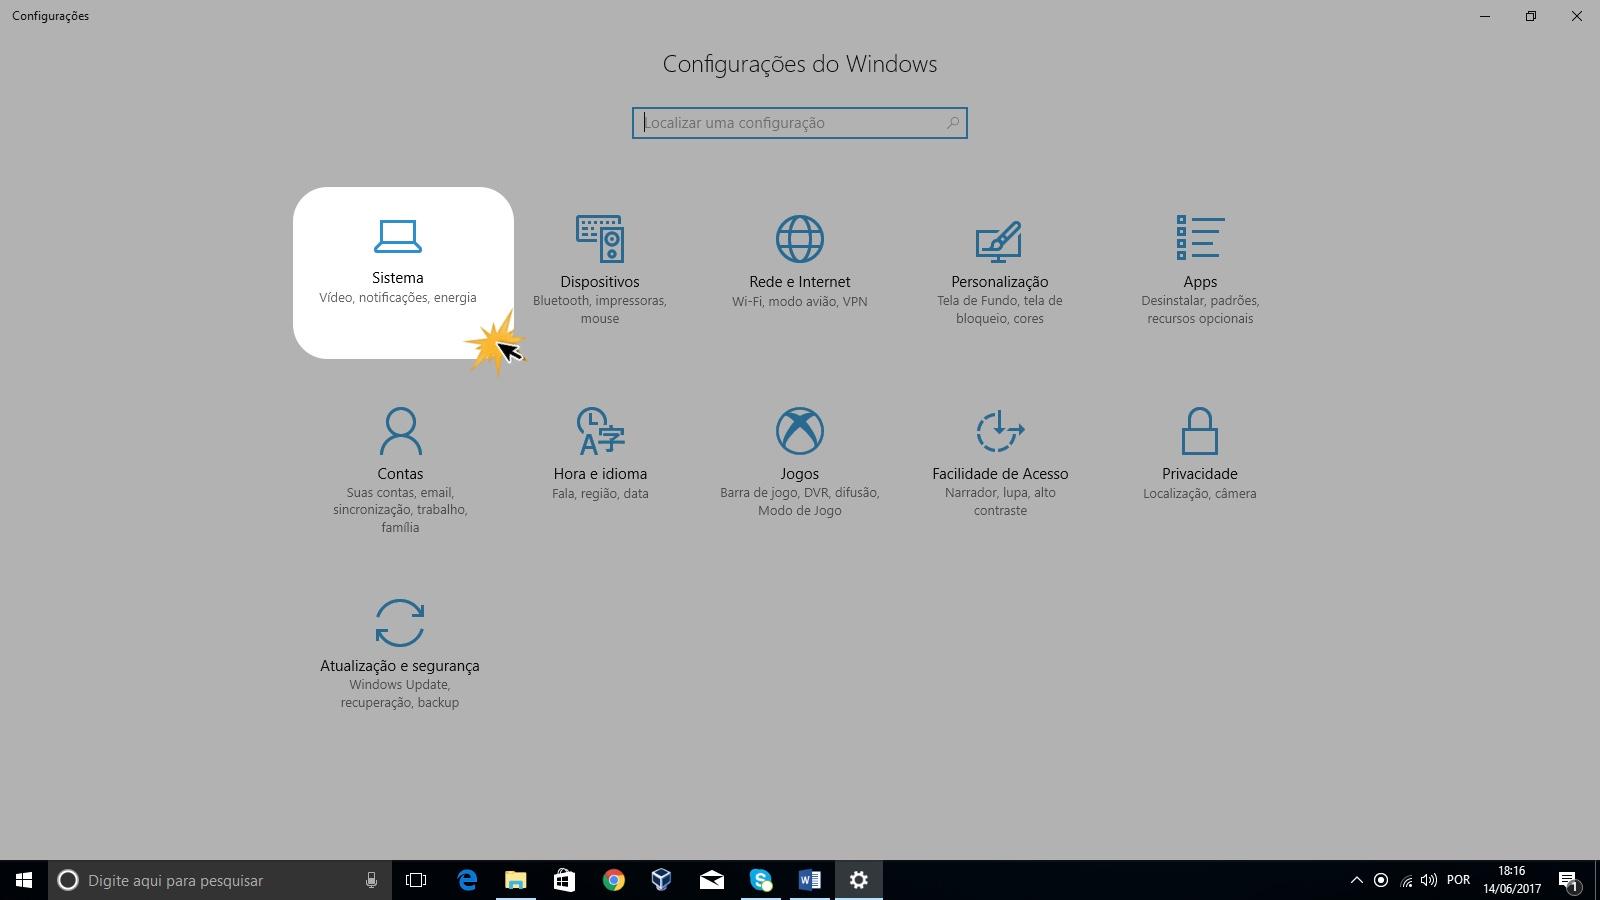Launch Google Chrome from the taskbar
The width and height of the screenshot is (1600, 900).
pos(613,880)
